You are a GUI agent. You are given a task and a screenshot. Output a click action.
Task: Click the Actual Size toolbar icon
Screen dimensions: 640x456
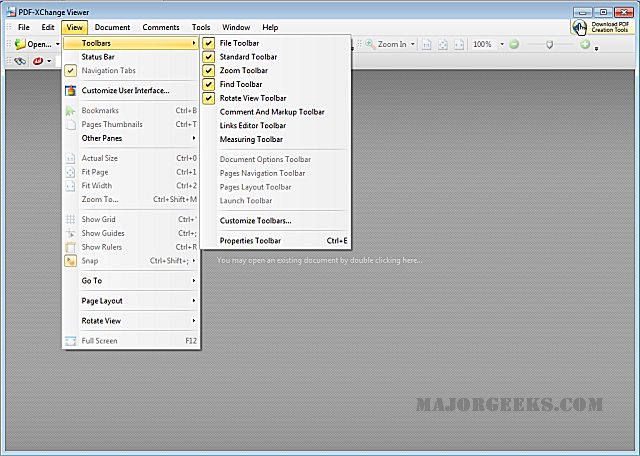pos(427,44)
